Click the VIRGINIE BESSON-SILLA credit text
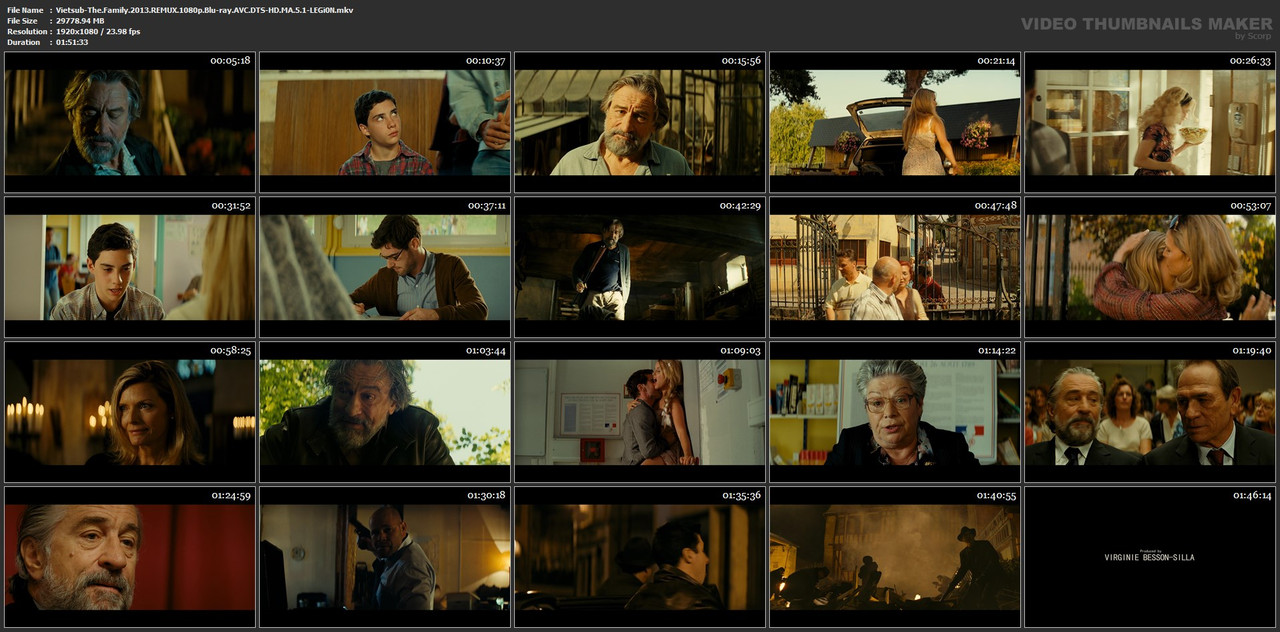Screen dimensions: 1280x632 pos(1149,558)
